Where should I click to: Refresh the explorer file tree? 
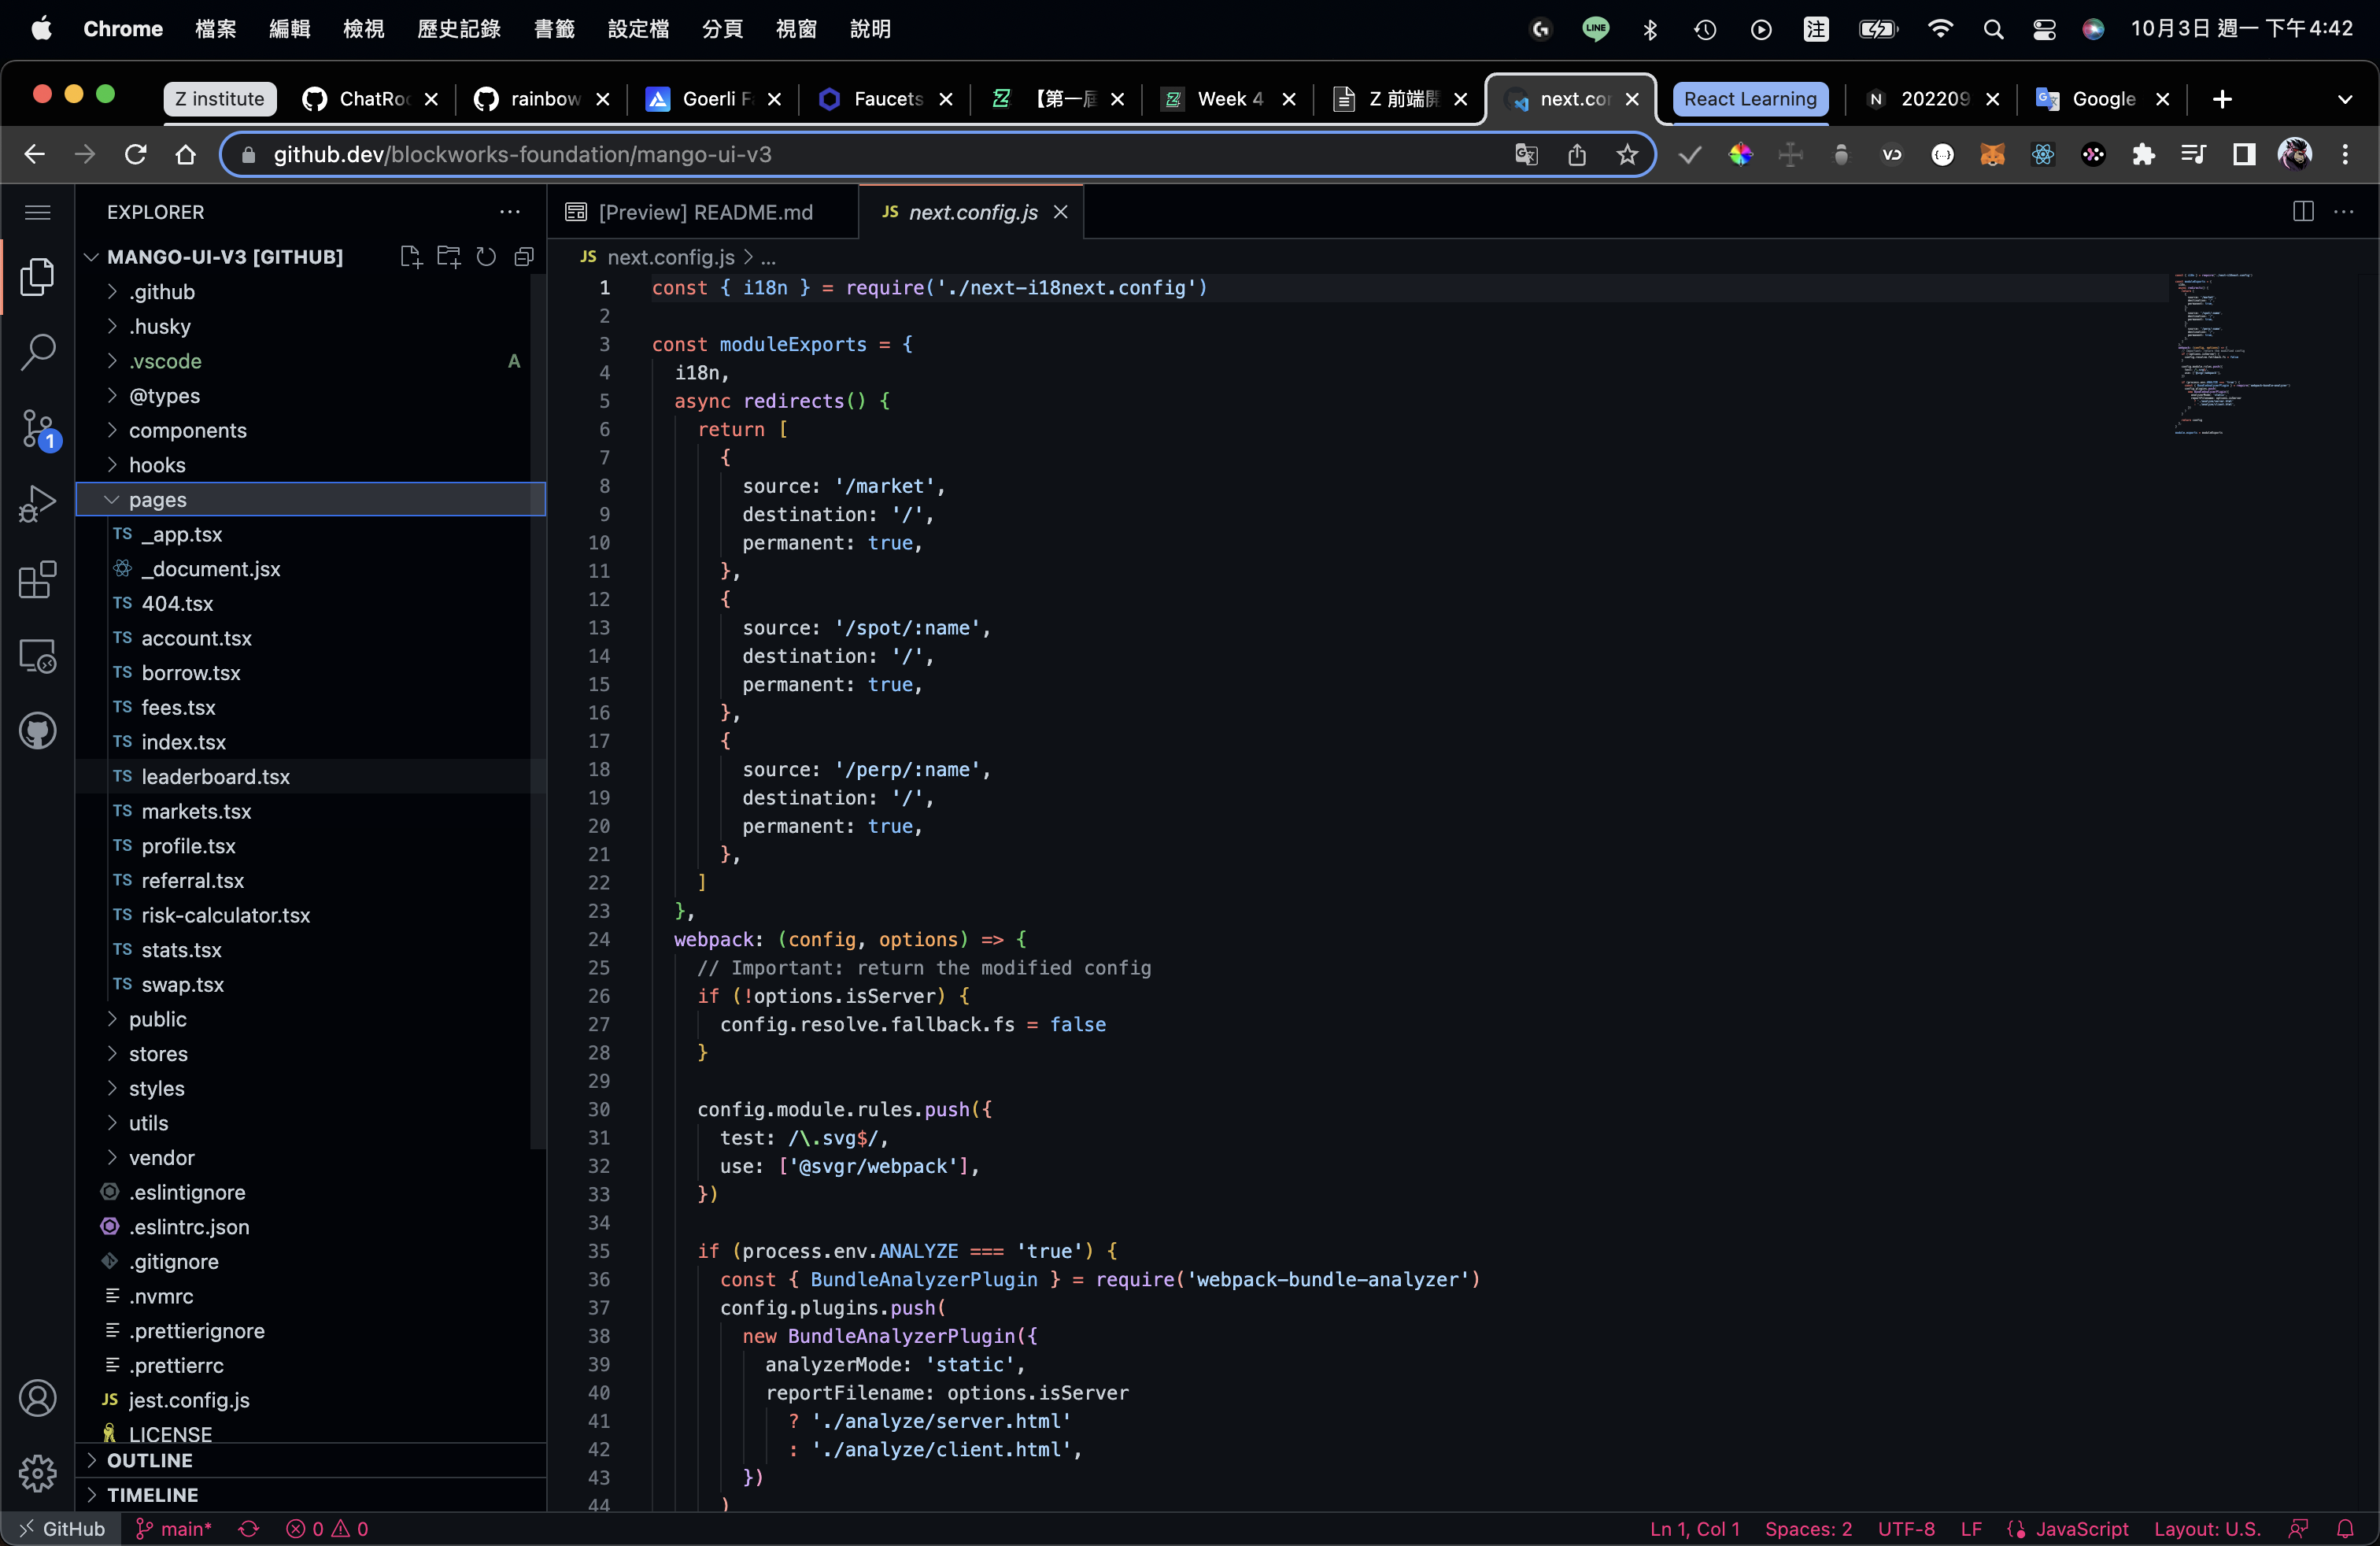click(486, 257)
